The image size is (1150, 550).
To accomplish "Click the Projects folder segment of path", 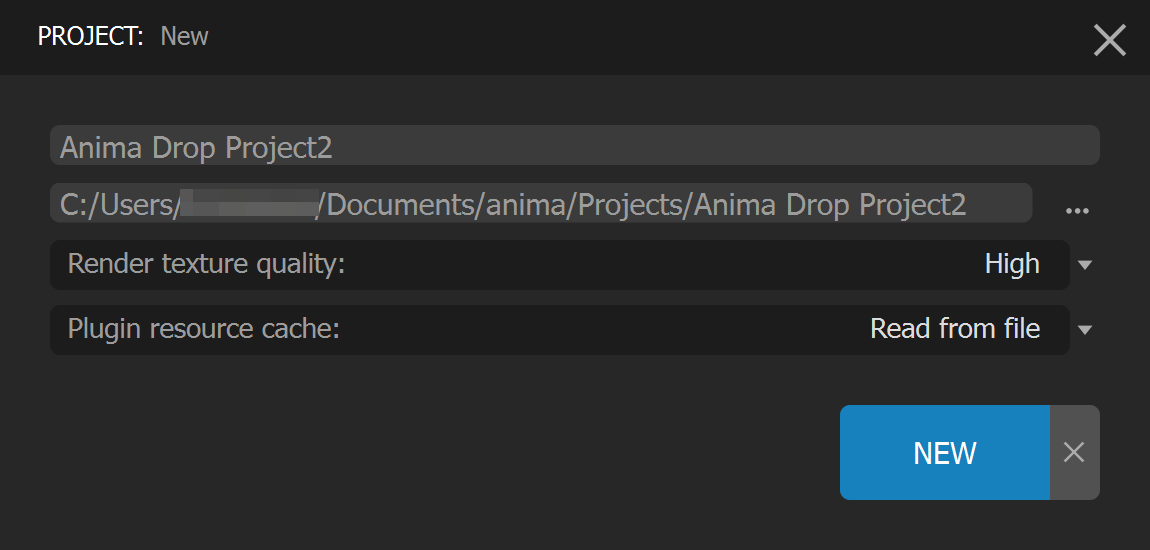I will pos(630,206).
